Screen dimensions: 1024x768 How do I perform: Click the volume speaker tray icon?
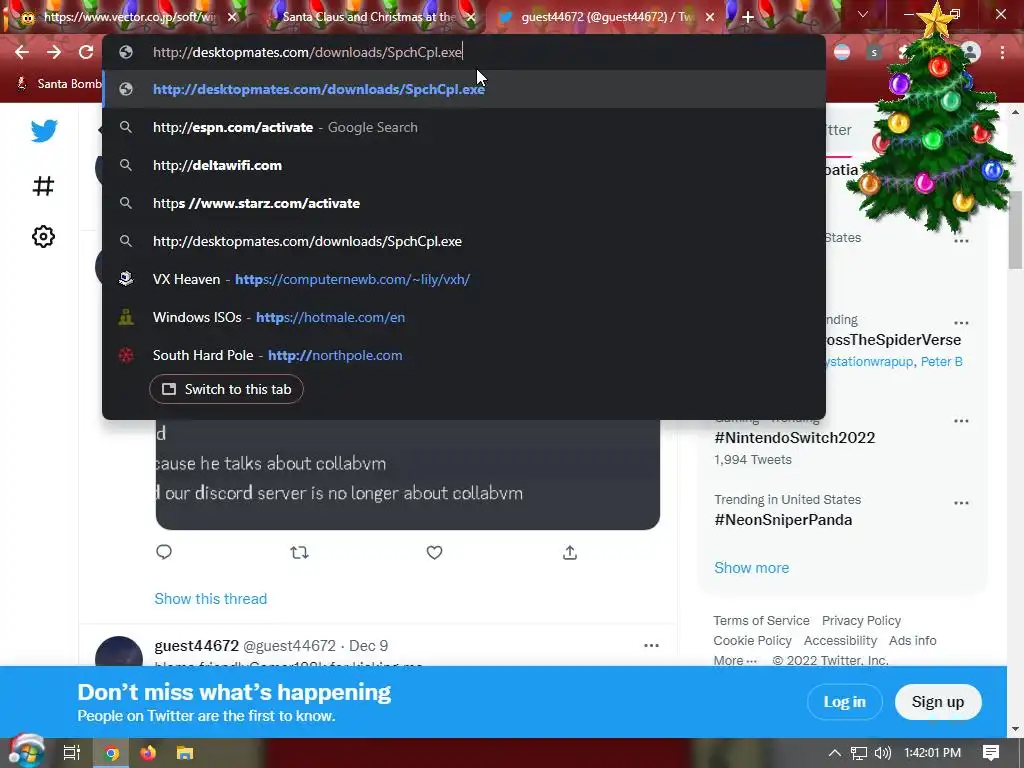(882, 753)
